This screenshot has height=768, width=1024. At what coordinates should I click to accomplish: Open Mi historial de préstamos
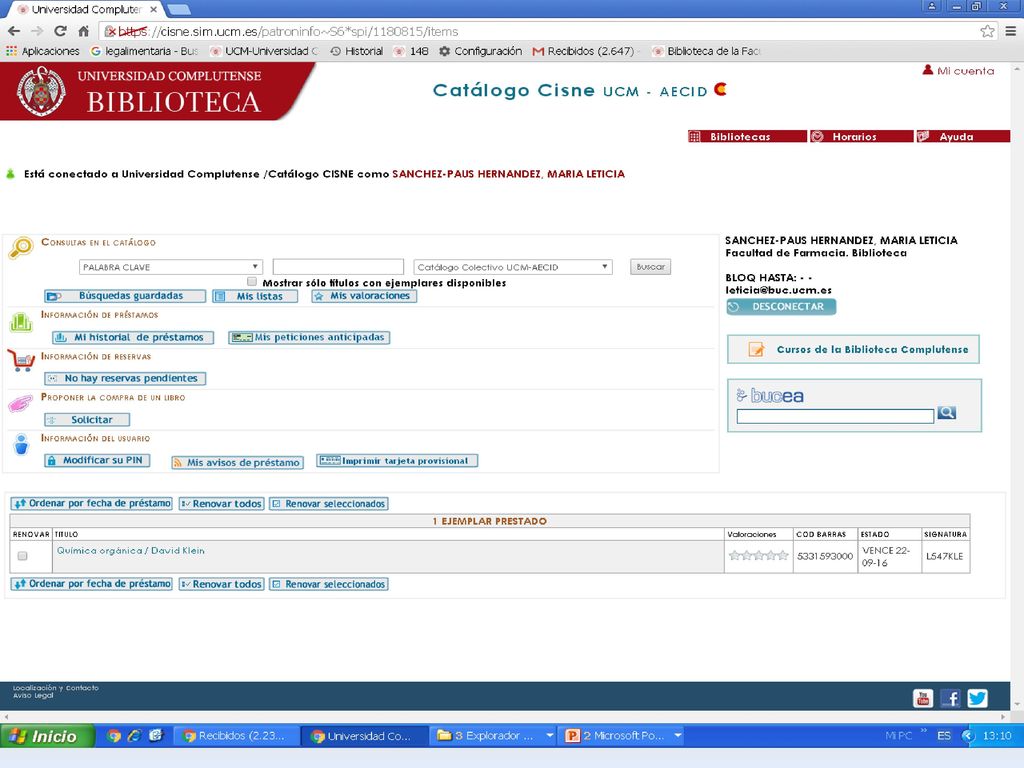(133, 337)
